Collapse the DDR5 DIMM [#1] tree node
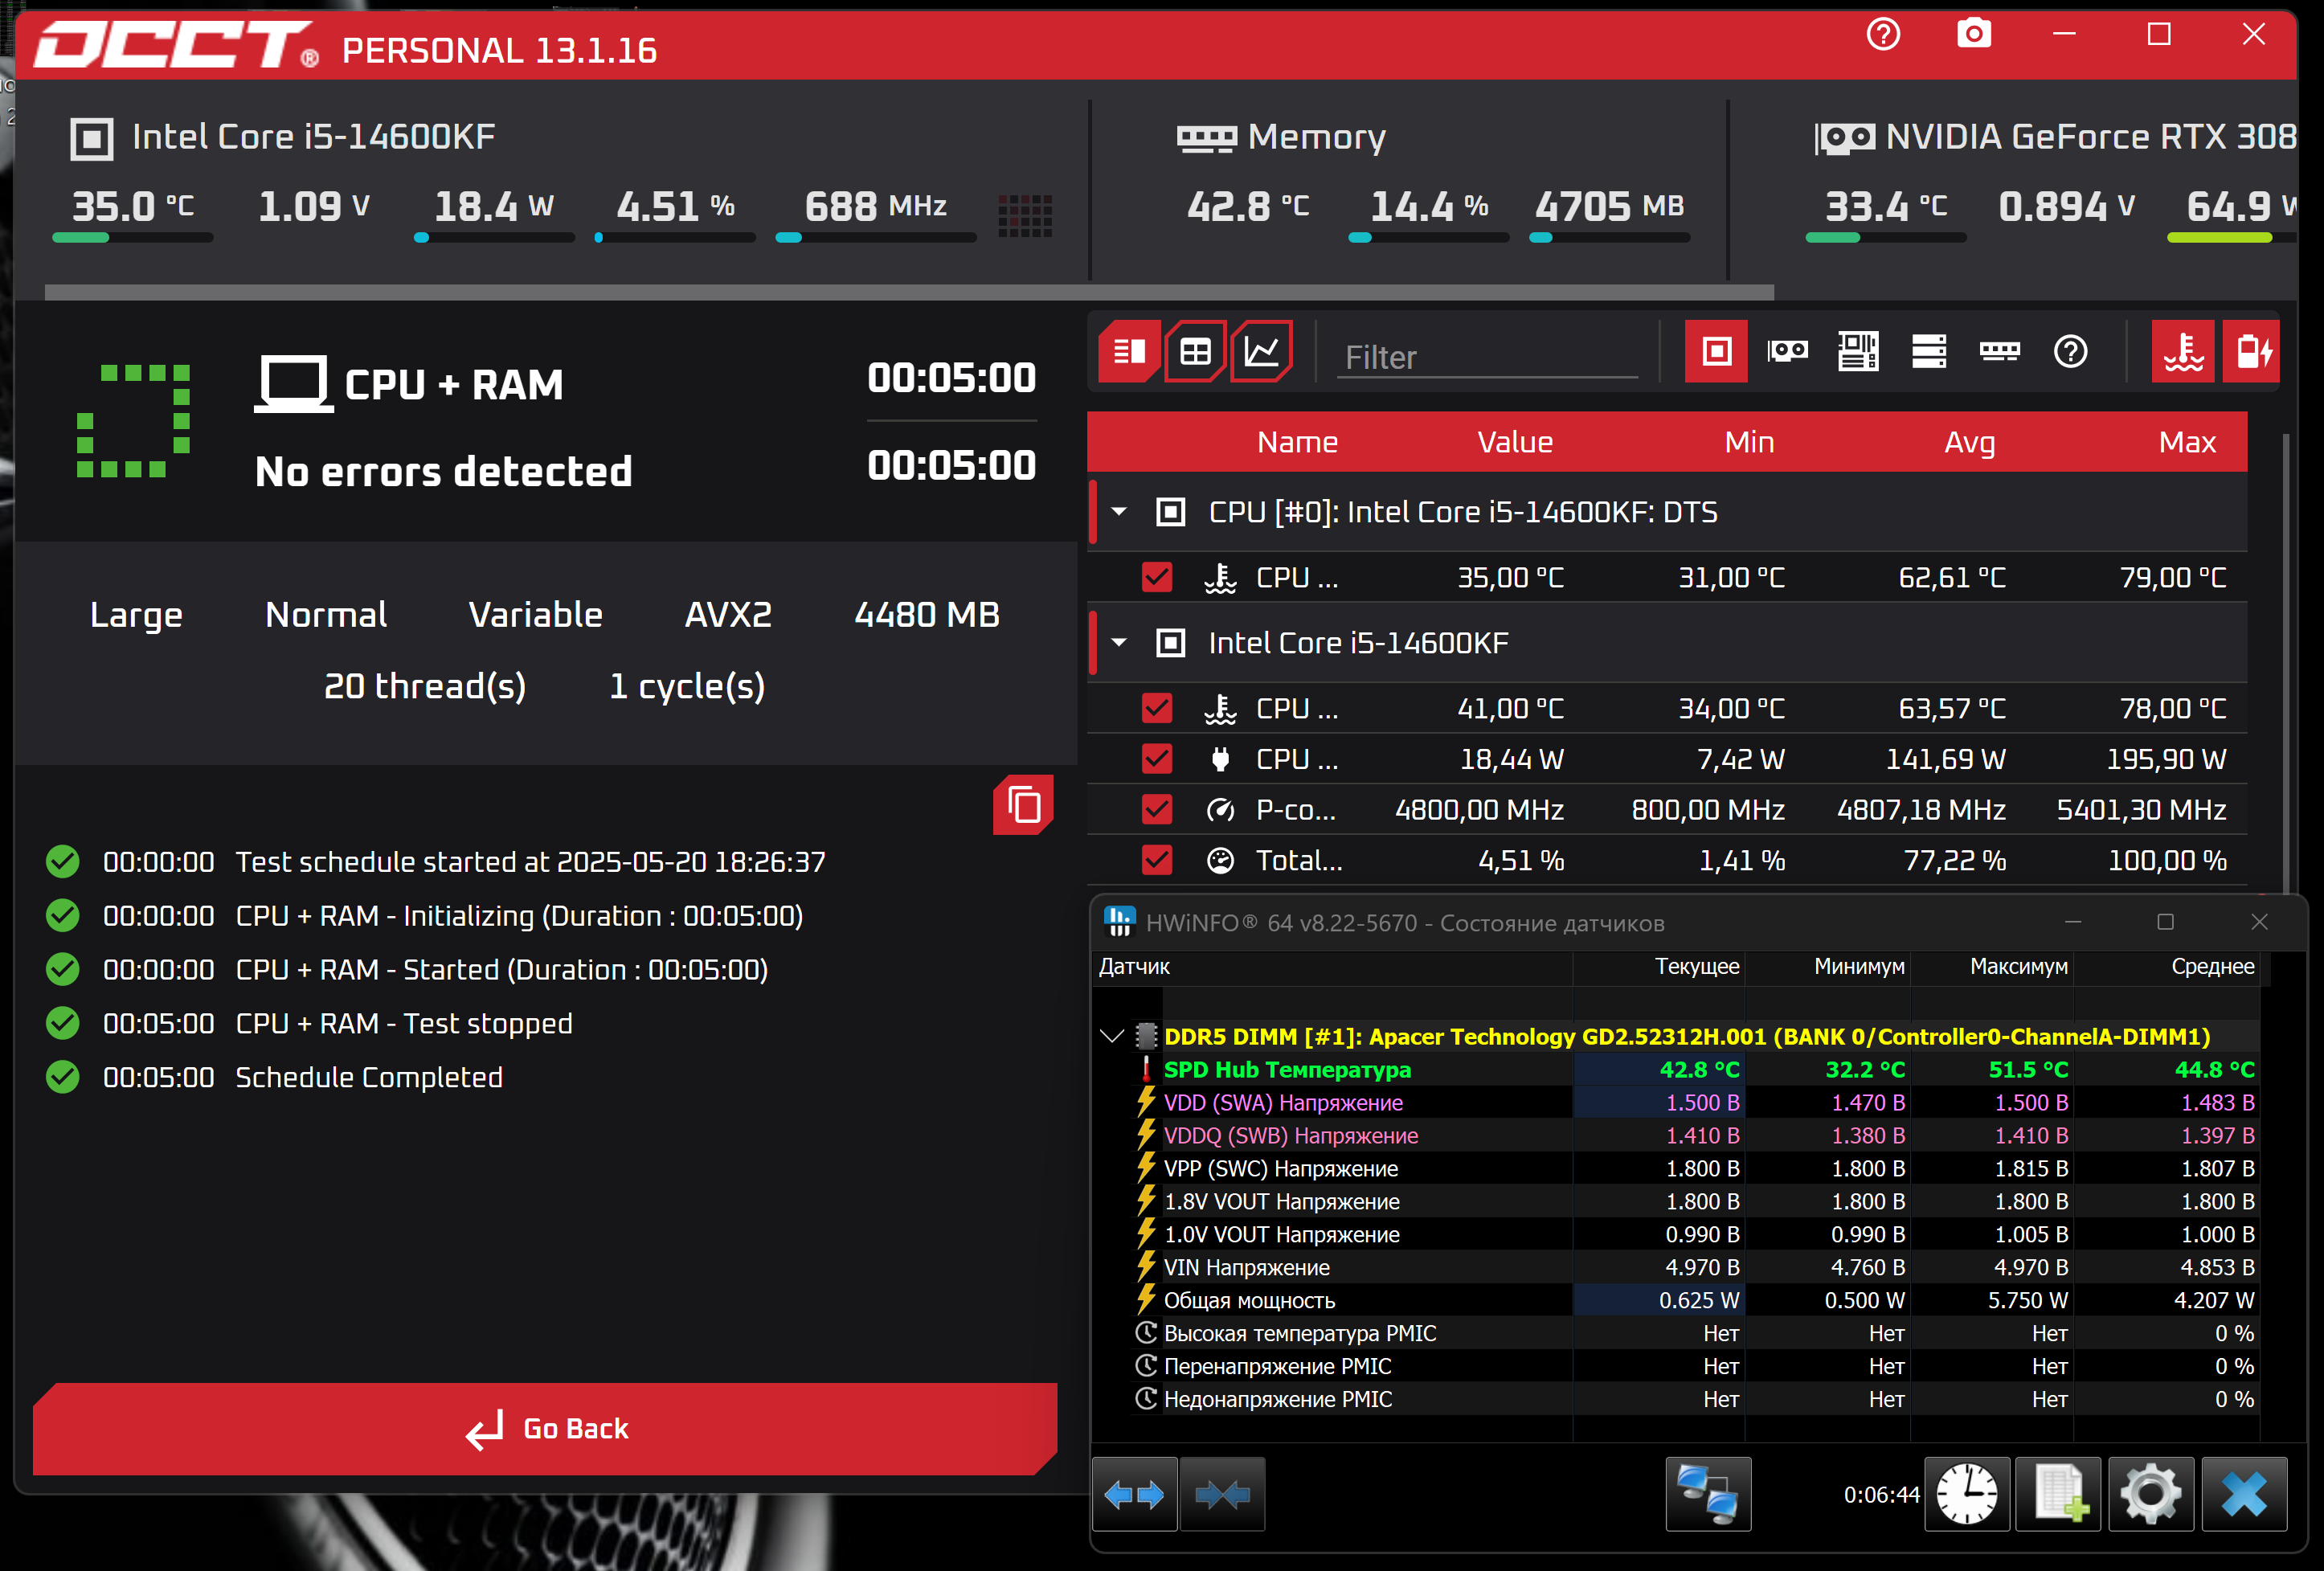2324x1571 pixels. coord(1111,1036)
